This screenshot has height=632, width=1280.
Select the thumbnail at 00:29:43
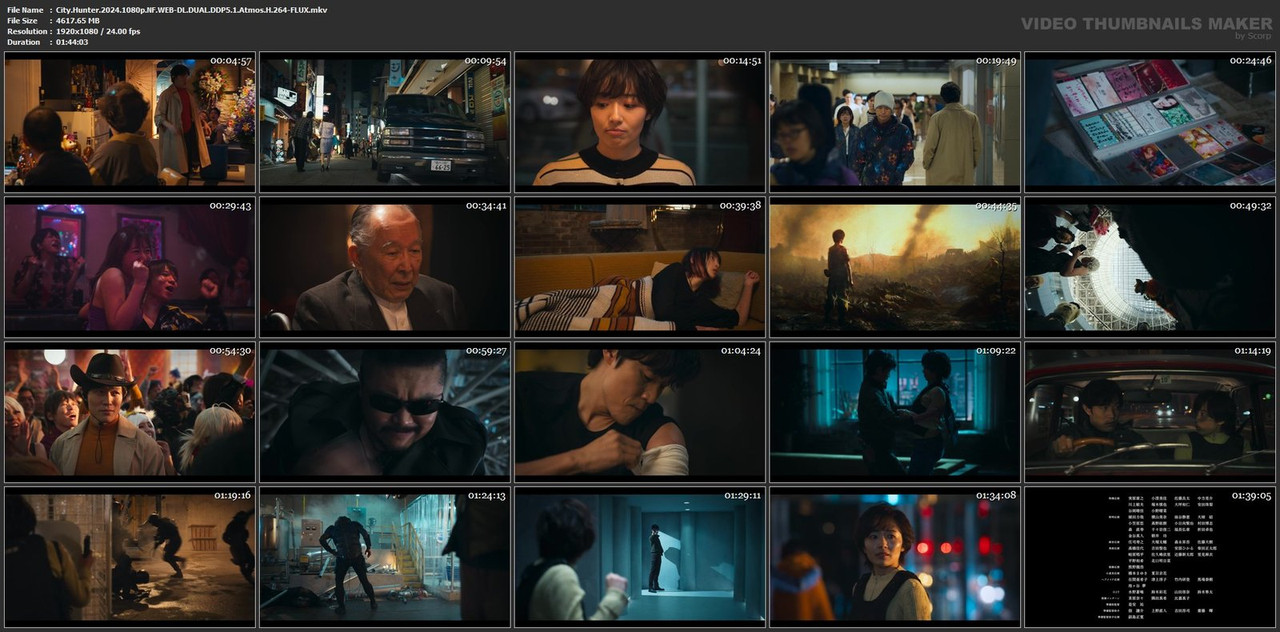click(x=130, y=266)
